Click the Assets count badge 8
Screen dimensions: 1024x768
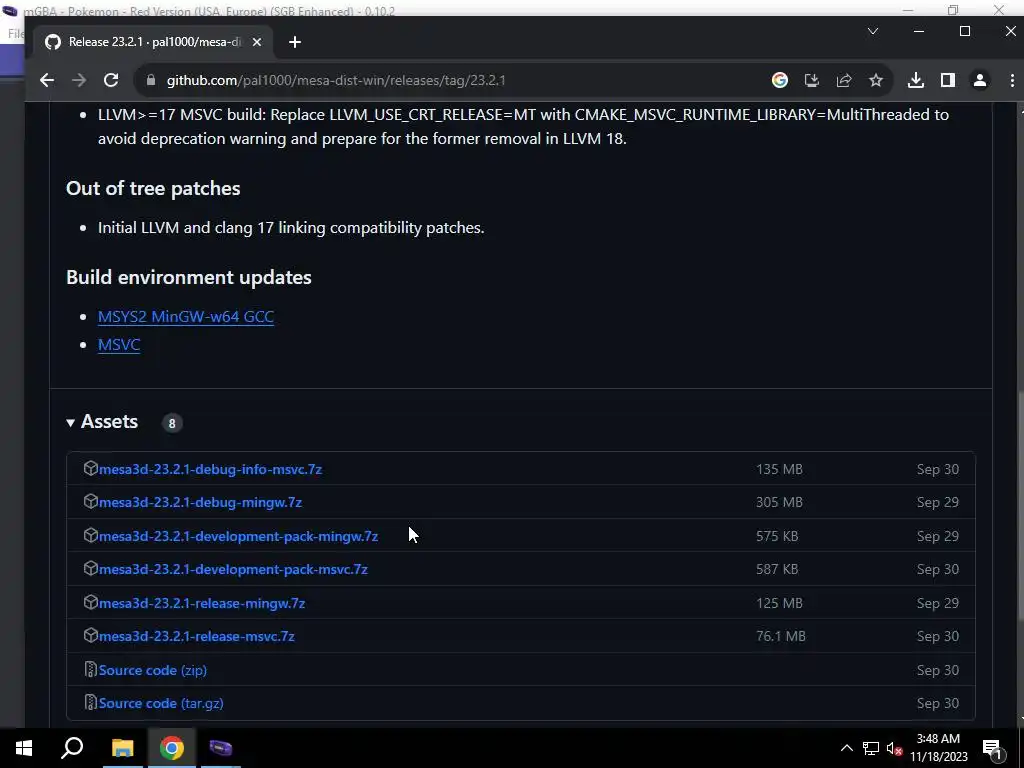pos(172,424)
